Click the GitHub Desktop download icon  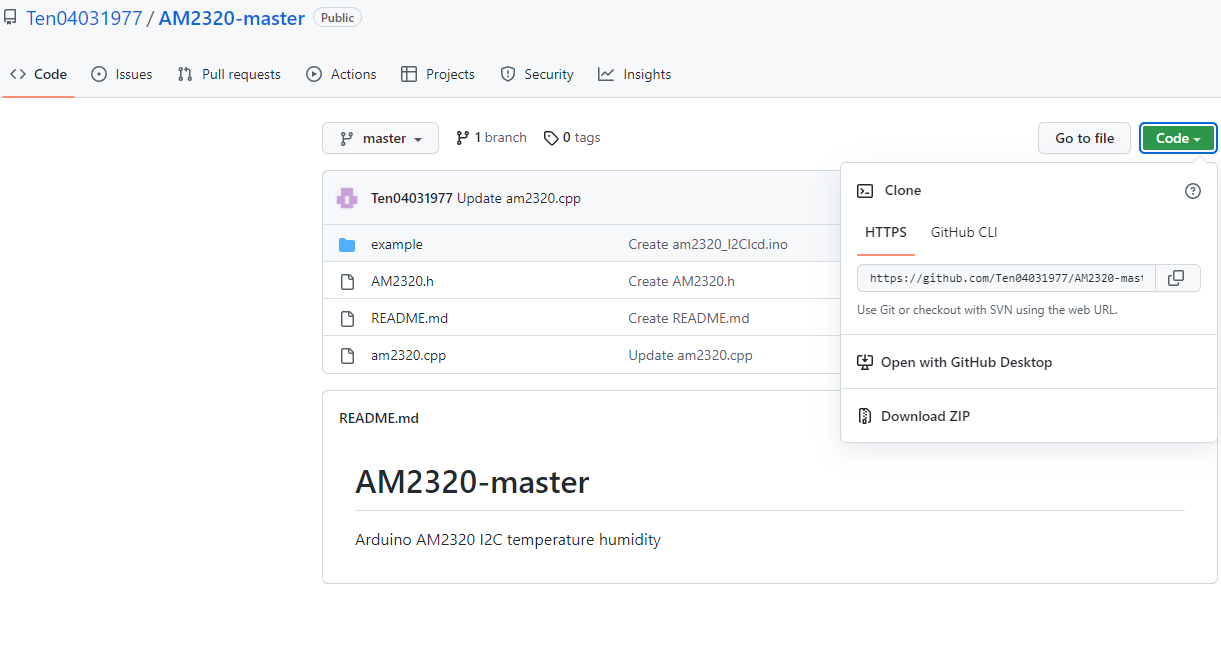[x=865, y=362]
